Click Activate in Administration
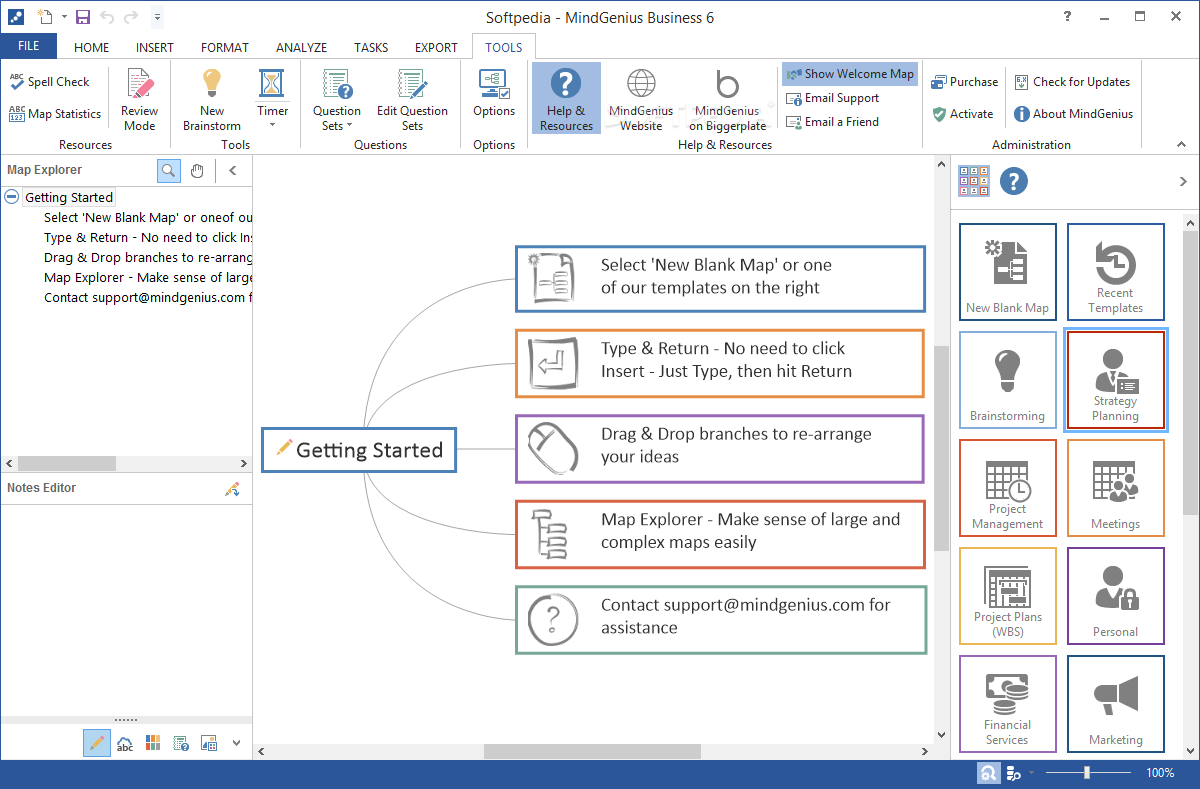 pyautogui.click(x=963, y=114)
